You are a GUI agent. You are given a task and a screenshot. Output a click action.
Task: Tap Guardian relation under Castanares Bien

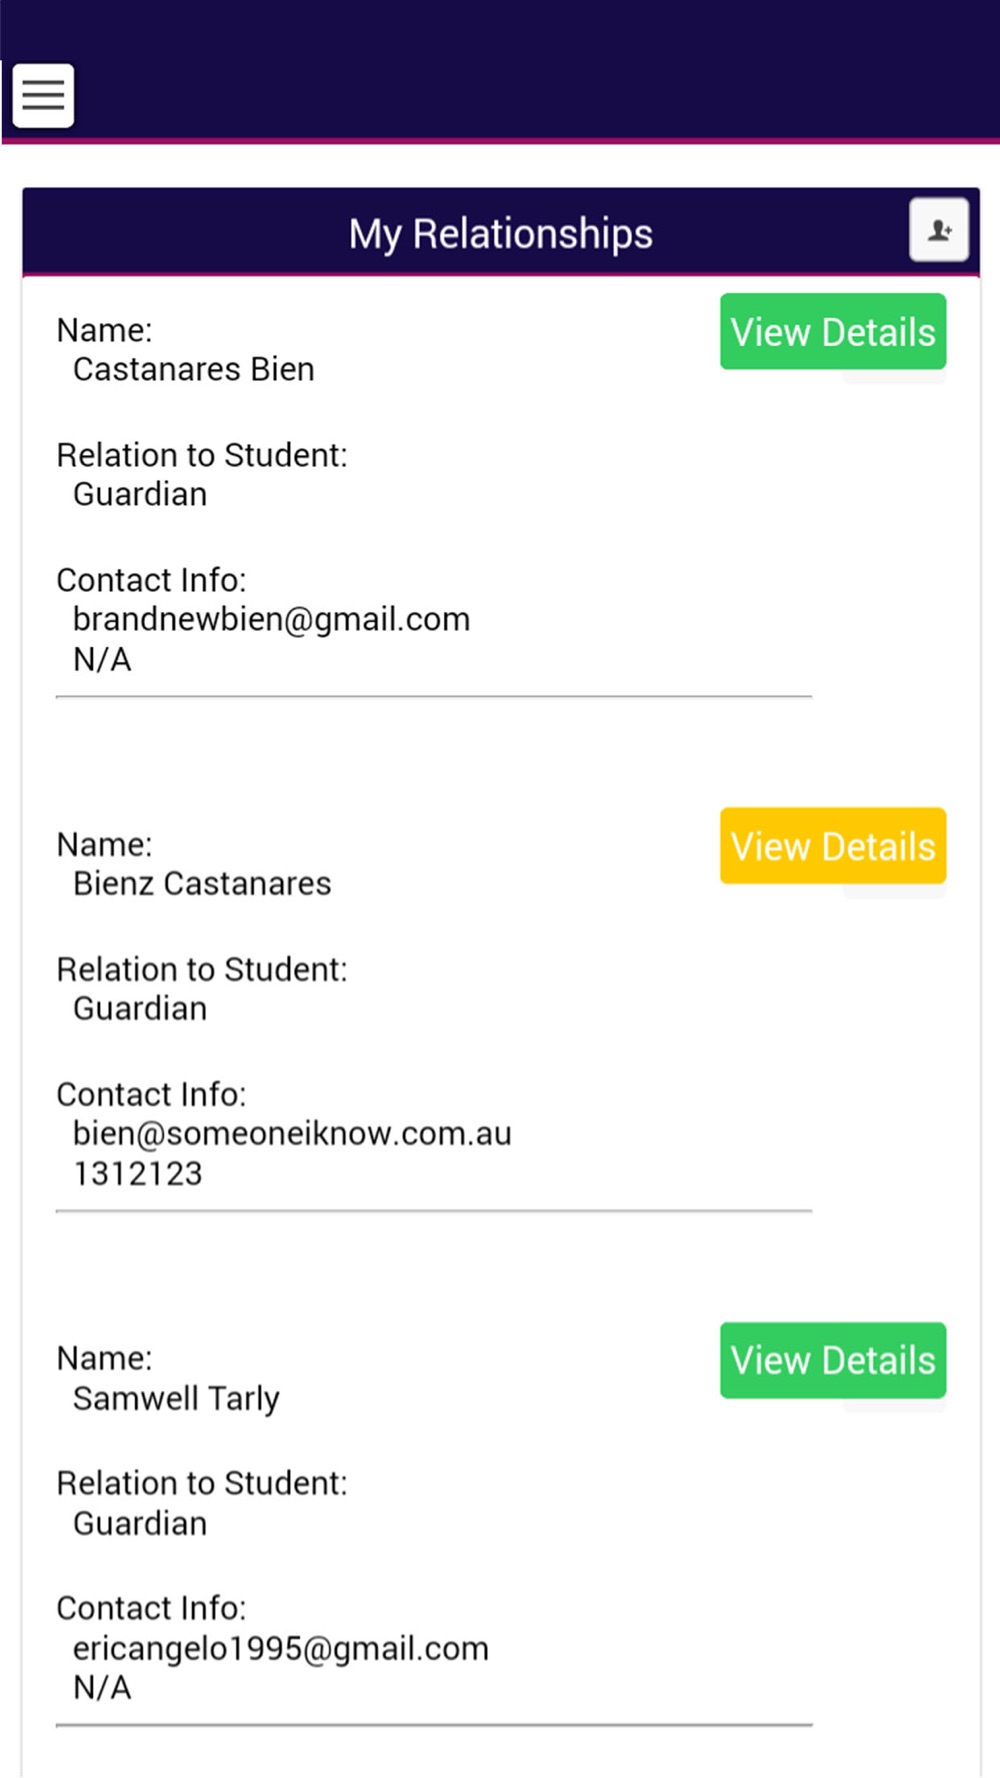coord(140,494)
